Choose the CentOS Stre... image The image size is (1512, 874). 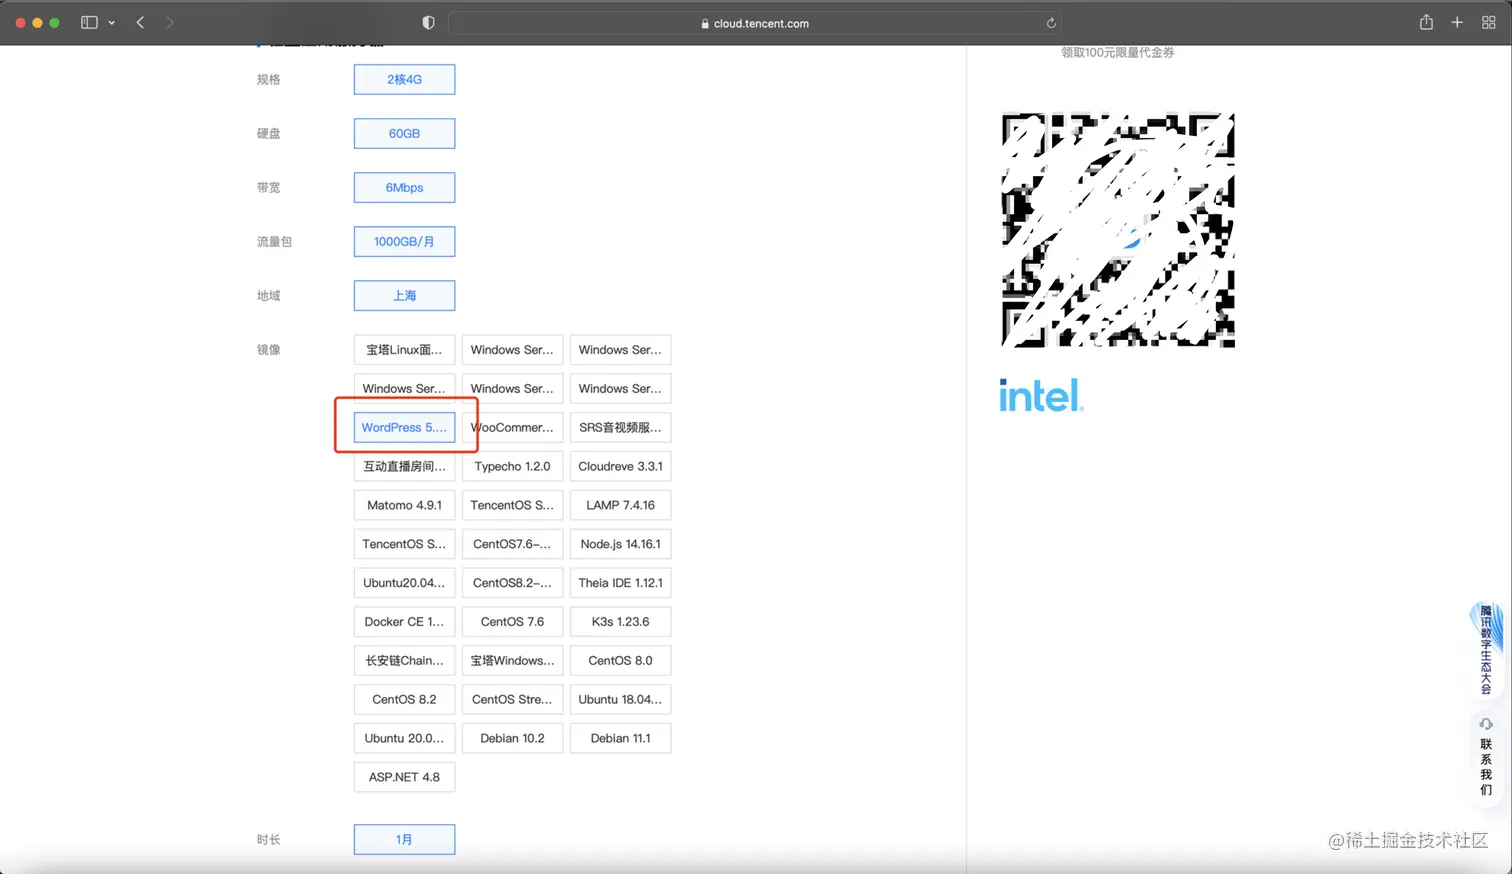[x=512, y=699]
